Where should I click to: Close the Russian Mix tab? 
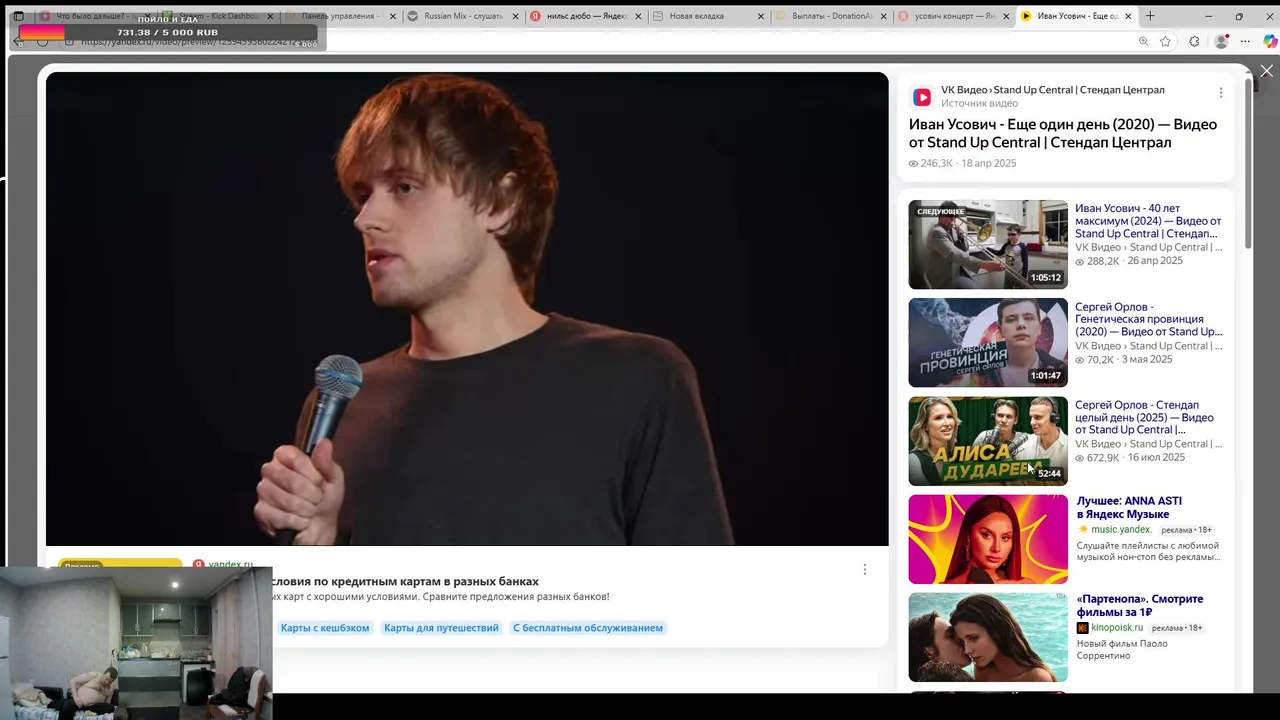(516, 16)
